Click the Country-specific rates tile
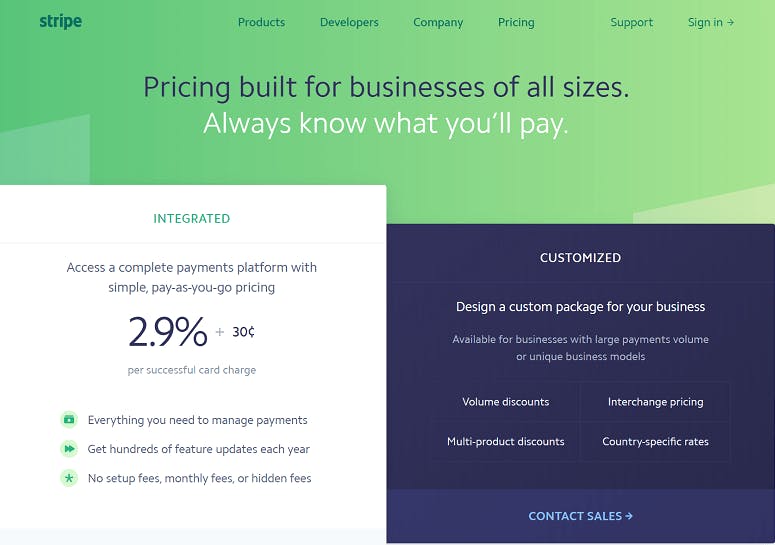 (655, 441)
